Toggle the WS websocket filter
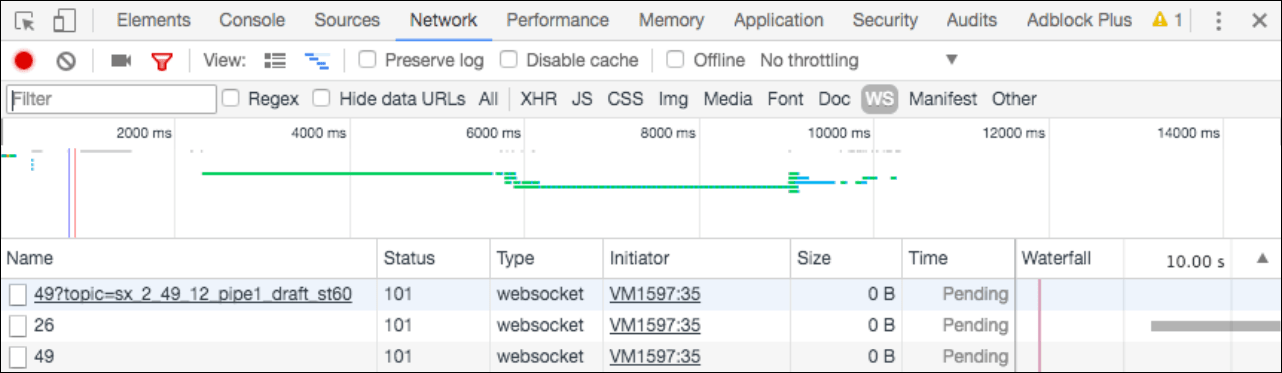1282x373 pixels. (880, 99)
